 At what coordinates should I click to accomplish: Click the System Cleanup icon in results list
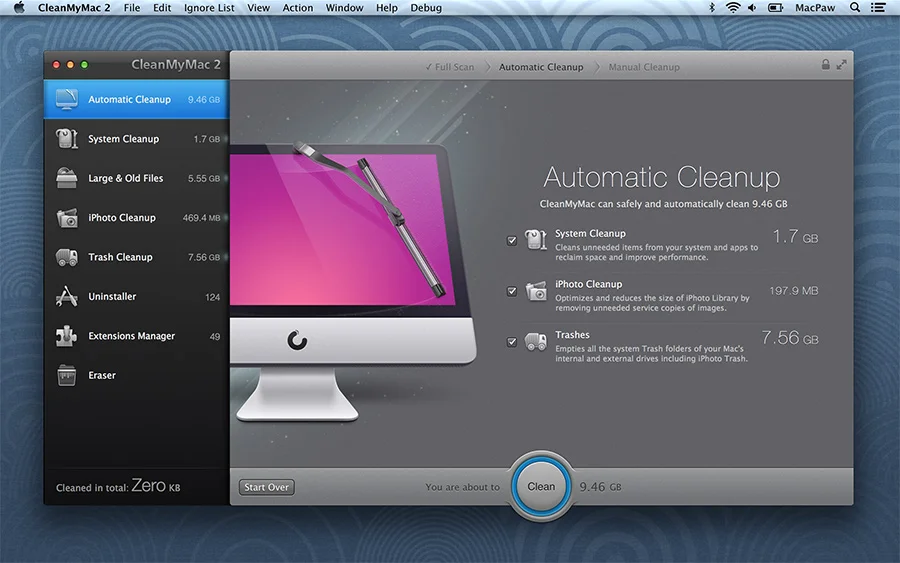click(536, 240)
